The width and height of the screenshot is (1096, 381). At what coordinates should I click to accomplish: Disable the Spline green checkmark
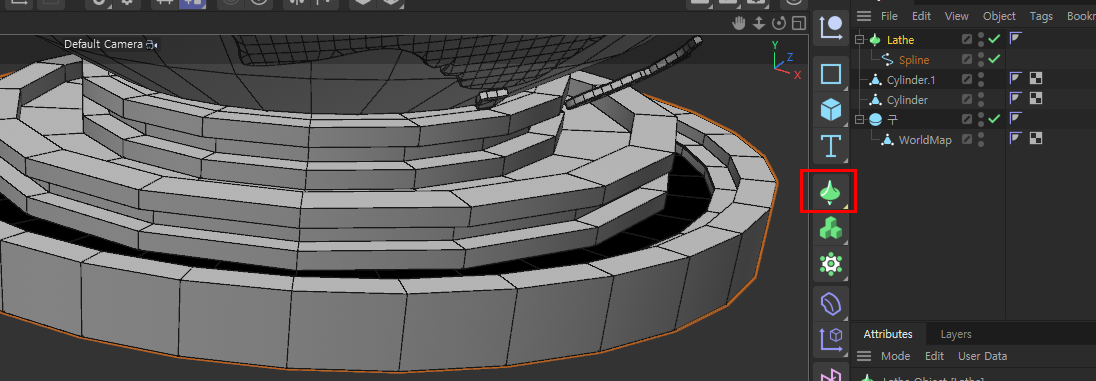pyautogui.click(x=994, y=59)
